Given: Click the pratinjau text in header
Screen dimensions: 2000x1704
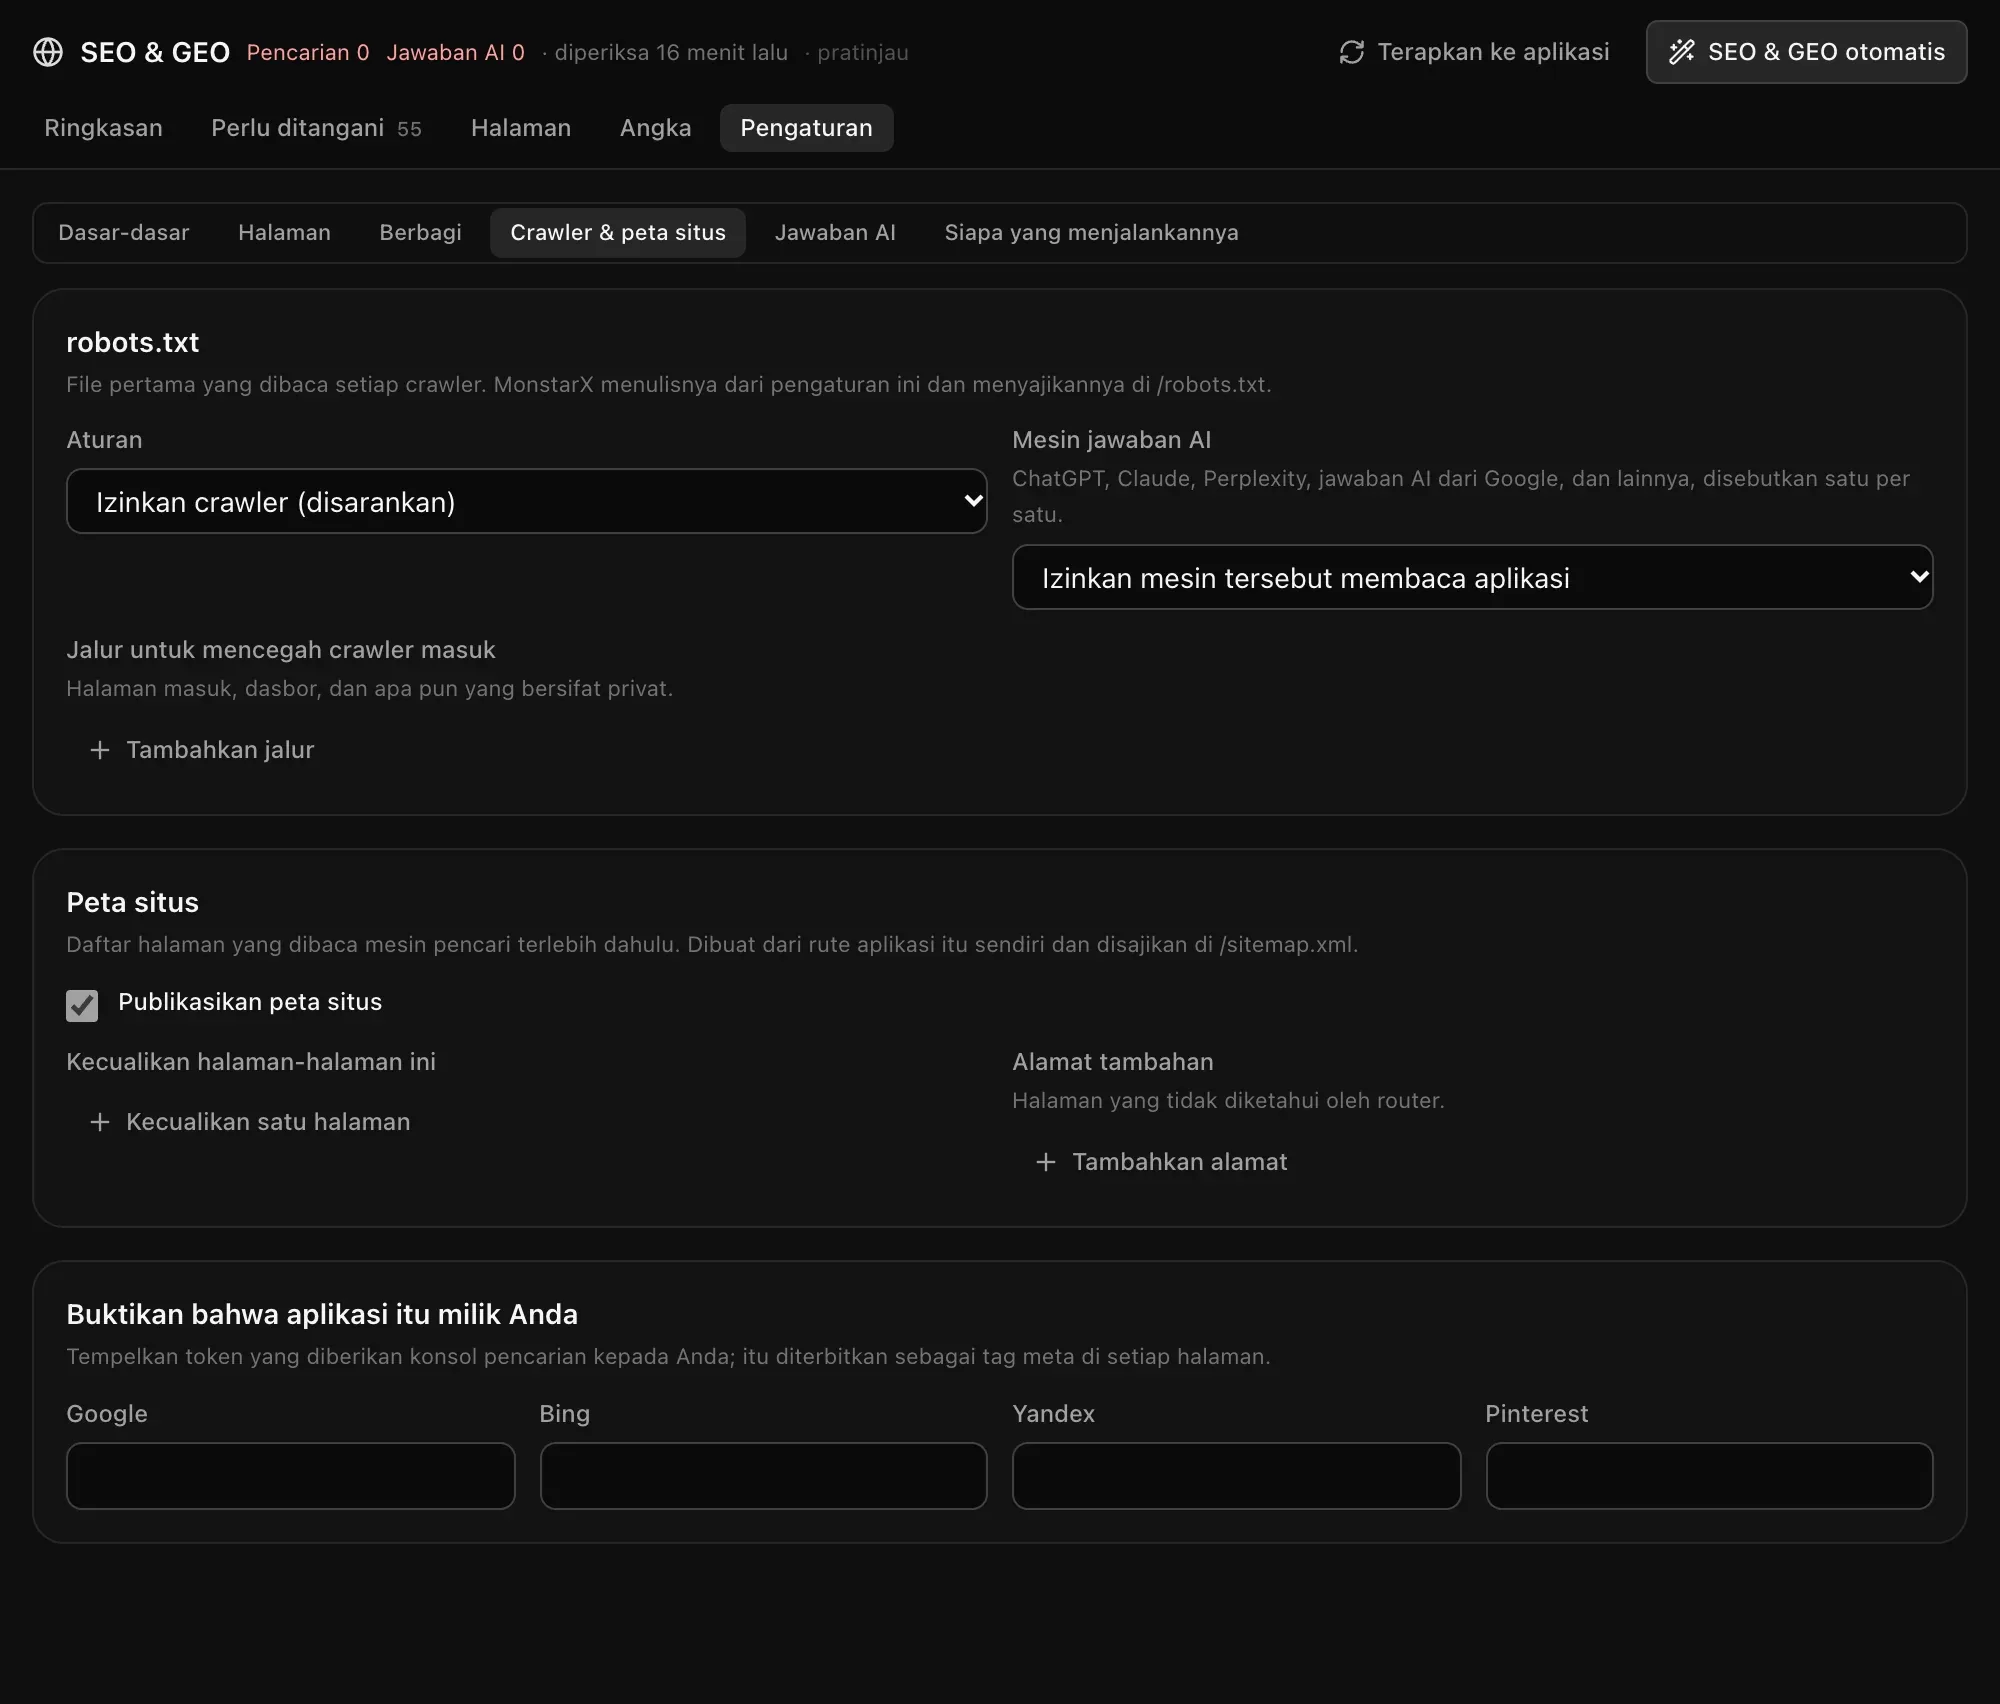Looking at the screenshot, I should pos(863,53).
